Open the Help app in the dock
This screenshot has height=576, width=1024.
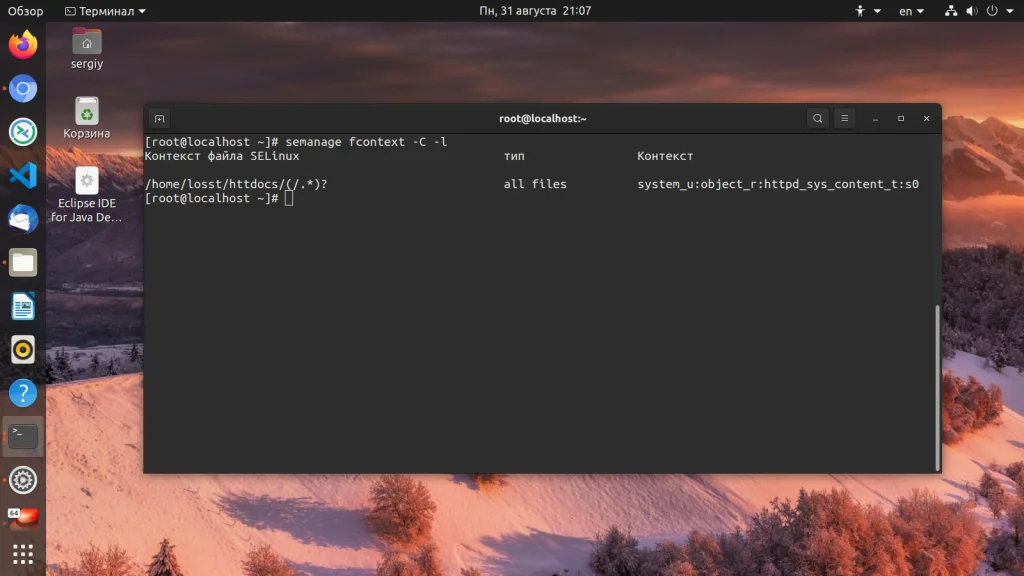(x=23, y=393)
